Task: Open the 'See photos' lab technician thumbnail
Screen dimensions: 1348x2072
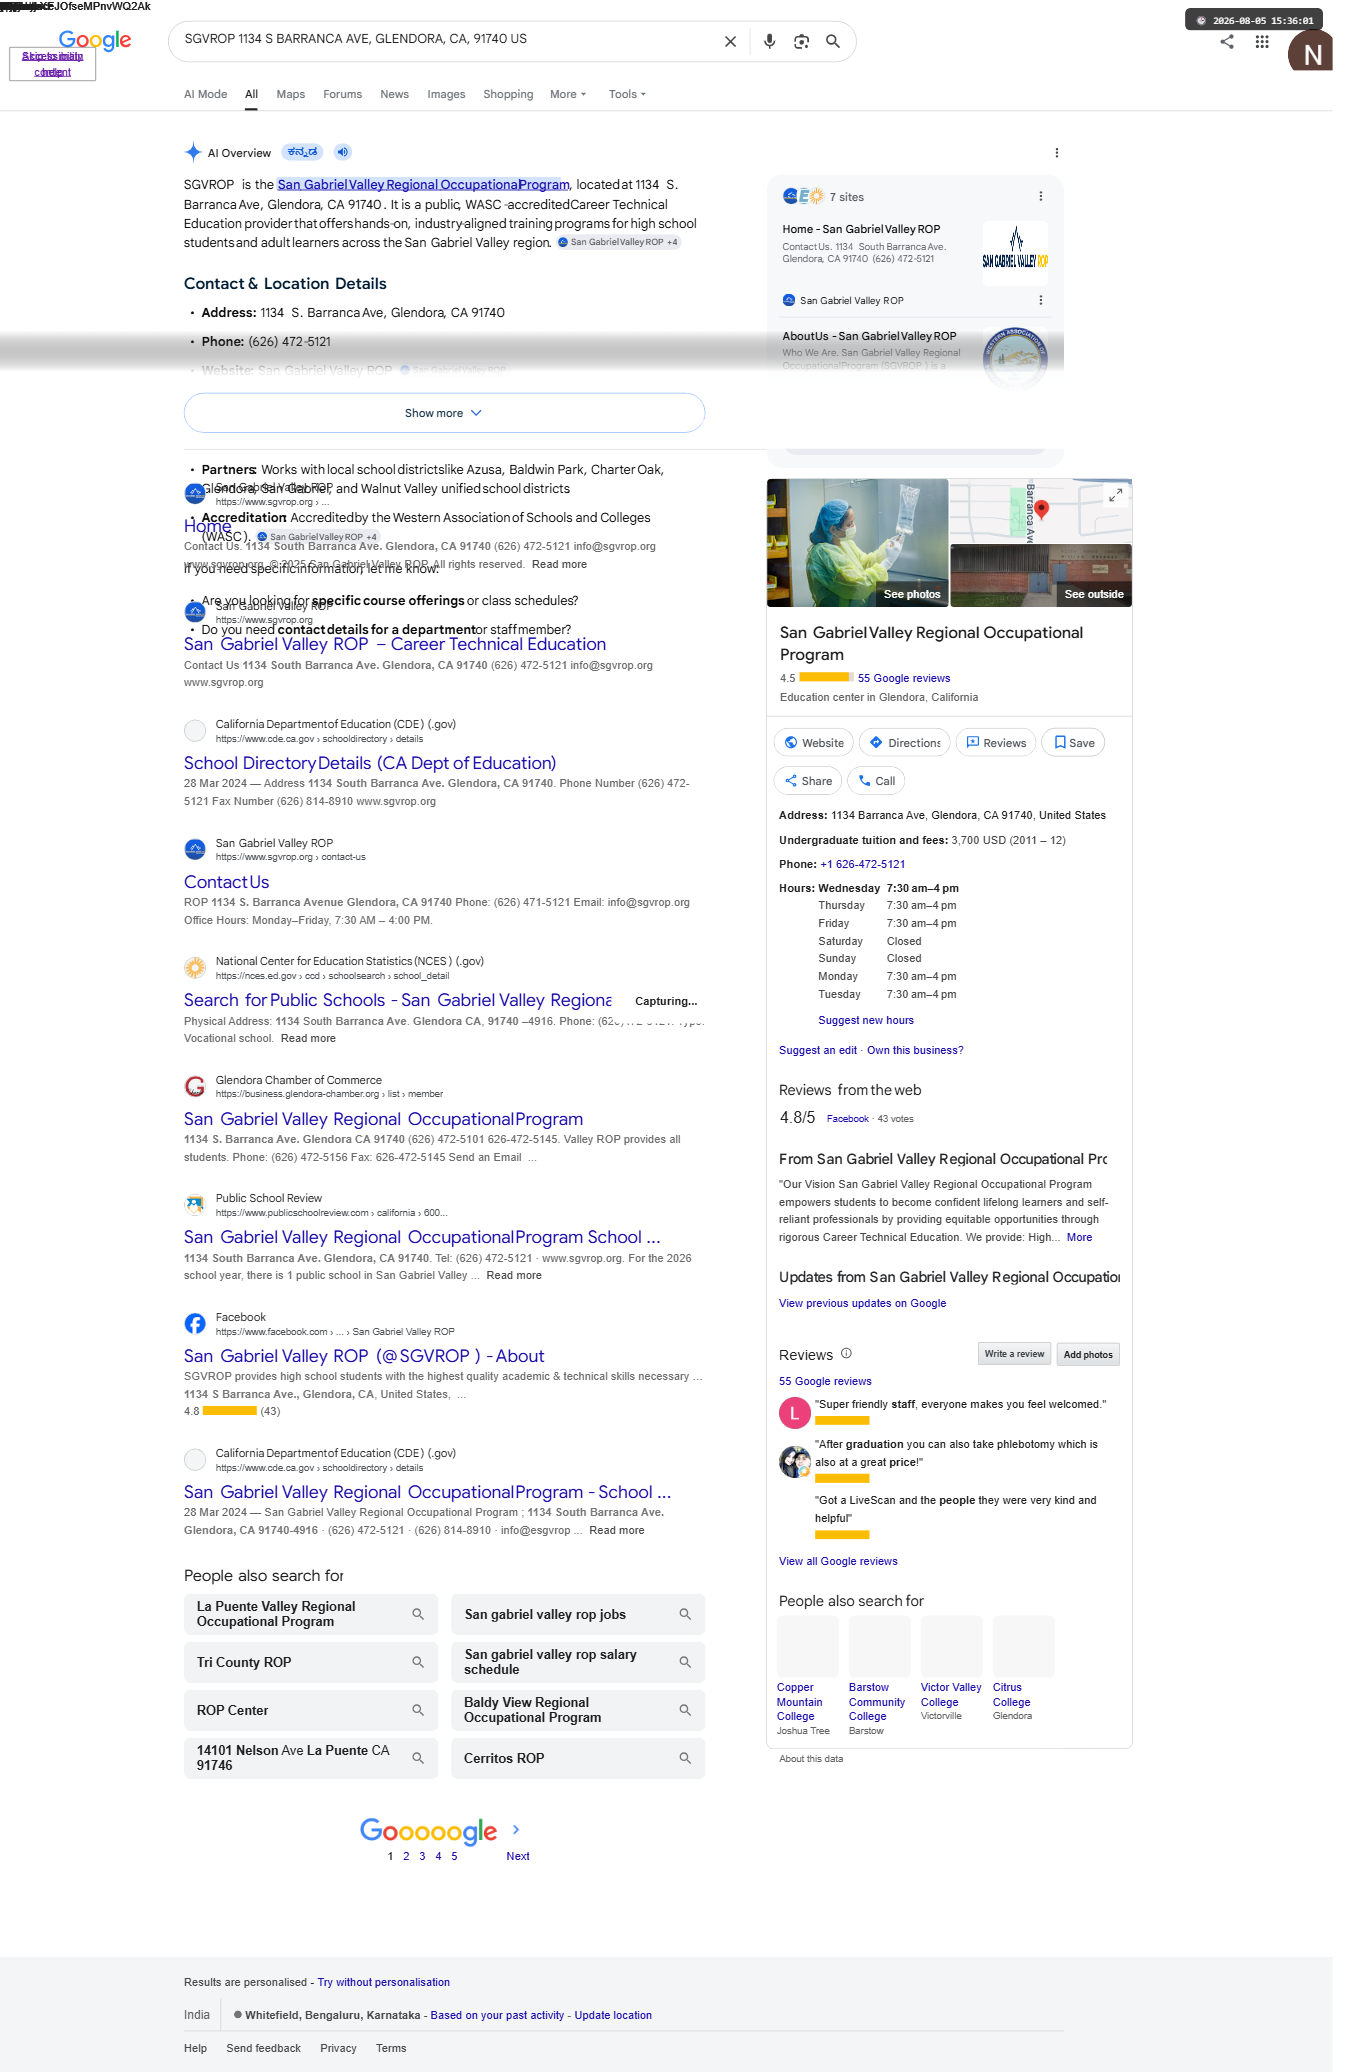Action: pos(857,543)
